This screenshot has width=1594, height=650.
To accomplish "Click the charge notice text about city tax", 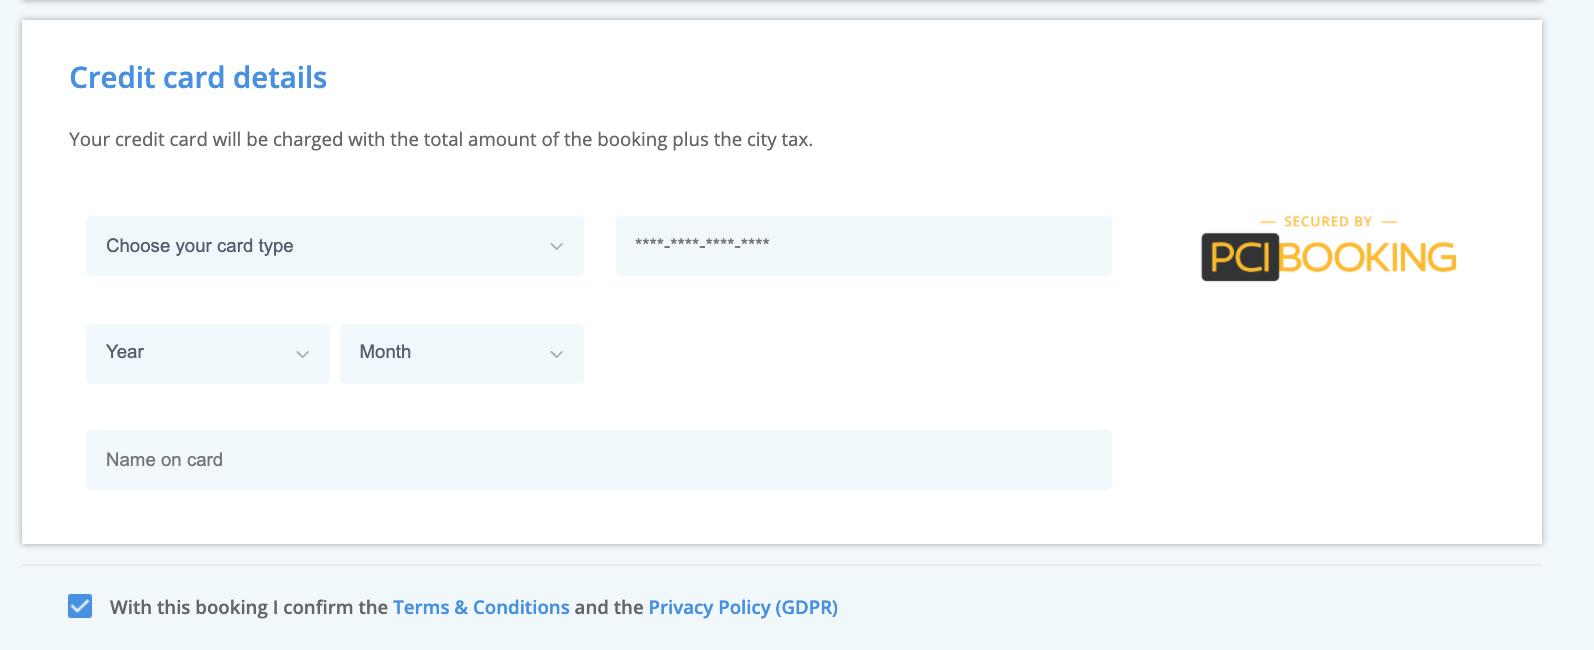I will pyautogui.click(x=440, y=139).
